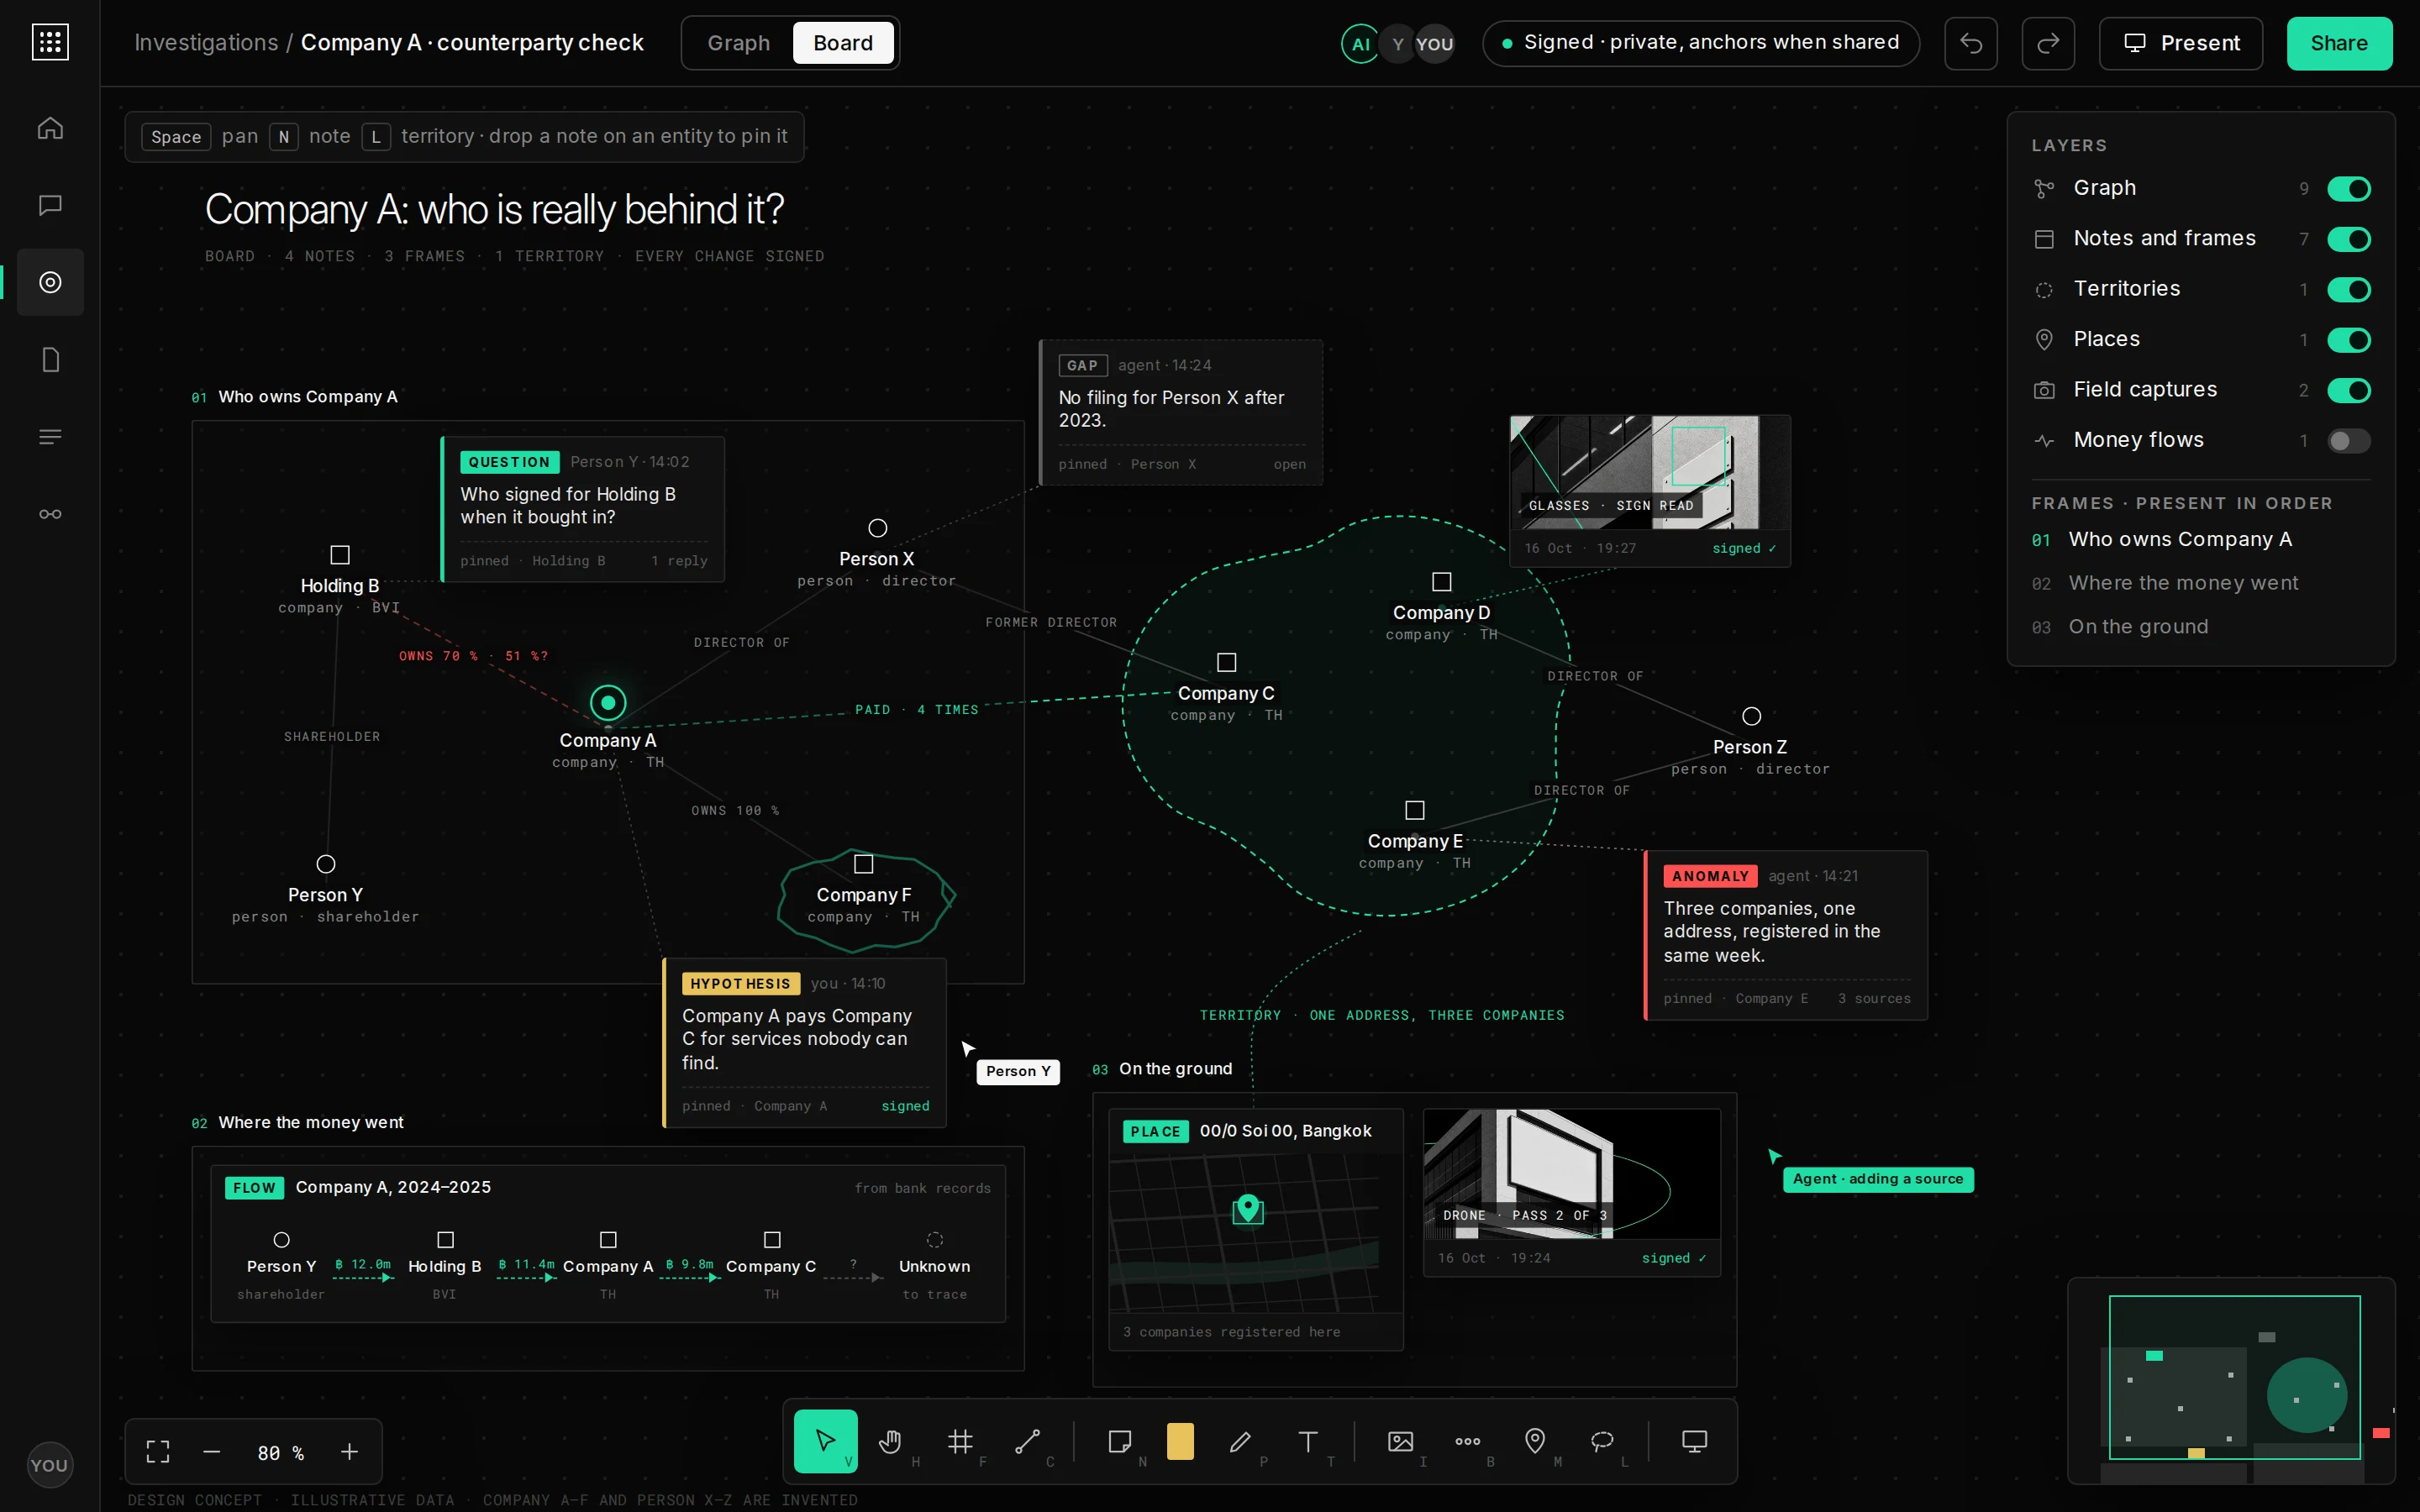The image size is (2420, 1512).
Task: Toggle the Territories layer
Action: 2348,289
